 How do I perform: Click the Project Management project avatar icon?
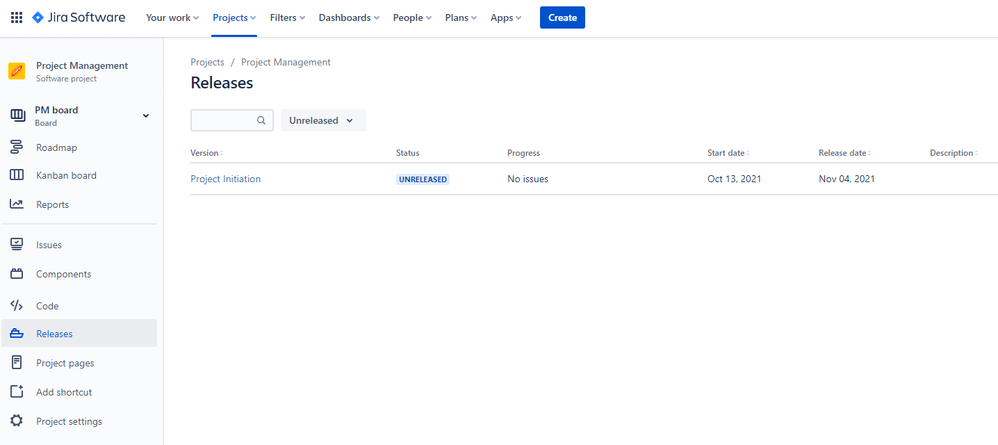coord(17,71)
